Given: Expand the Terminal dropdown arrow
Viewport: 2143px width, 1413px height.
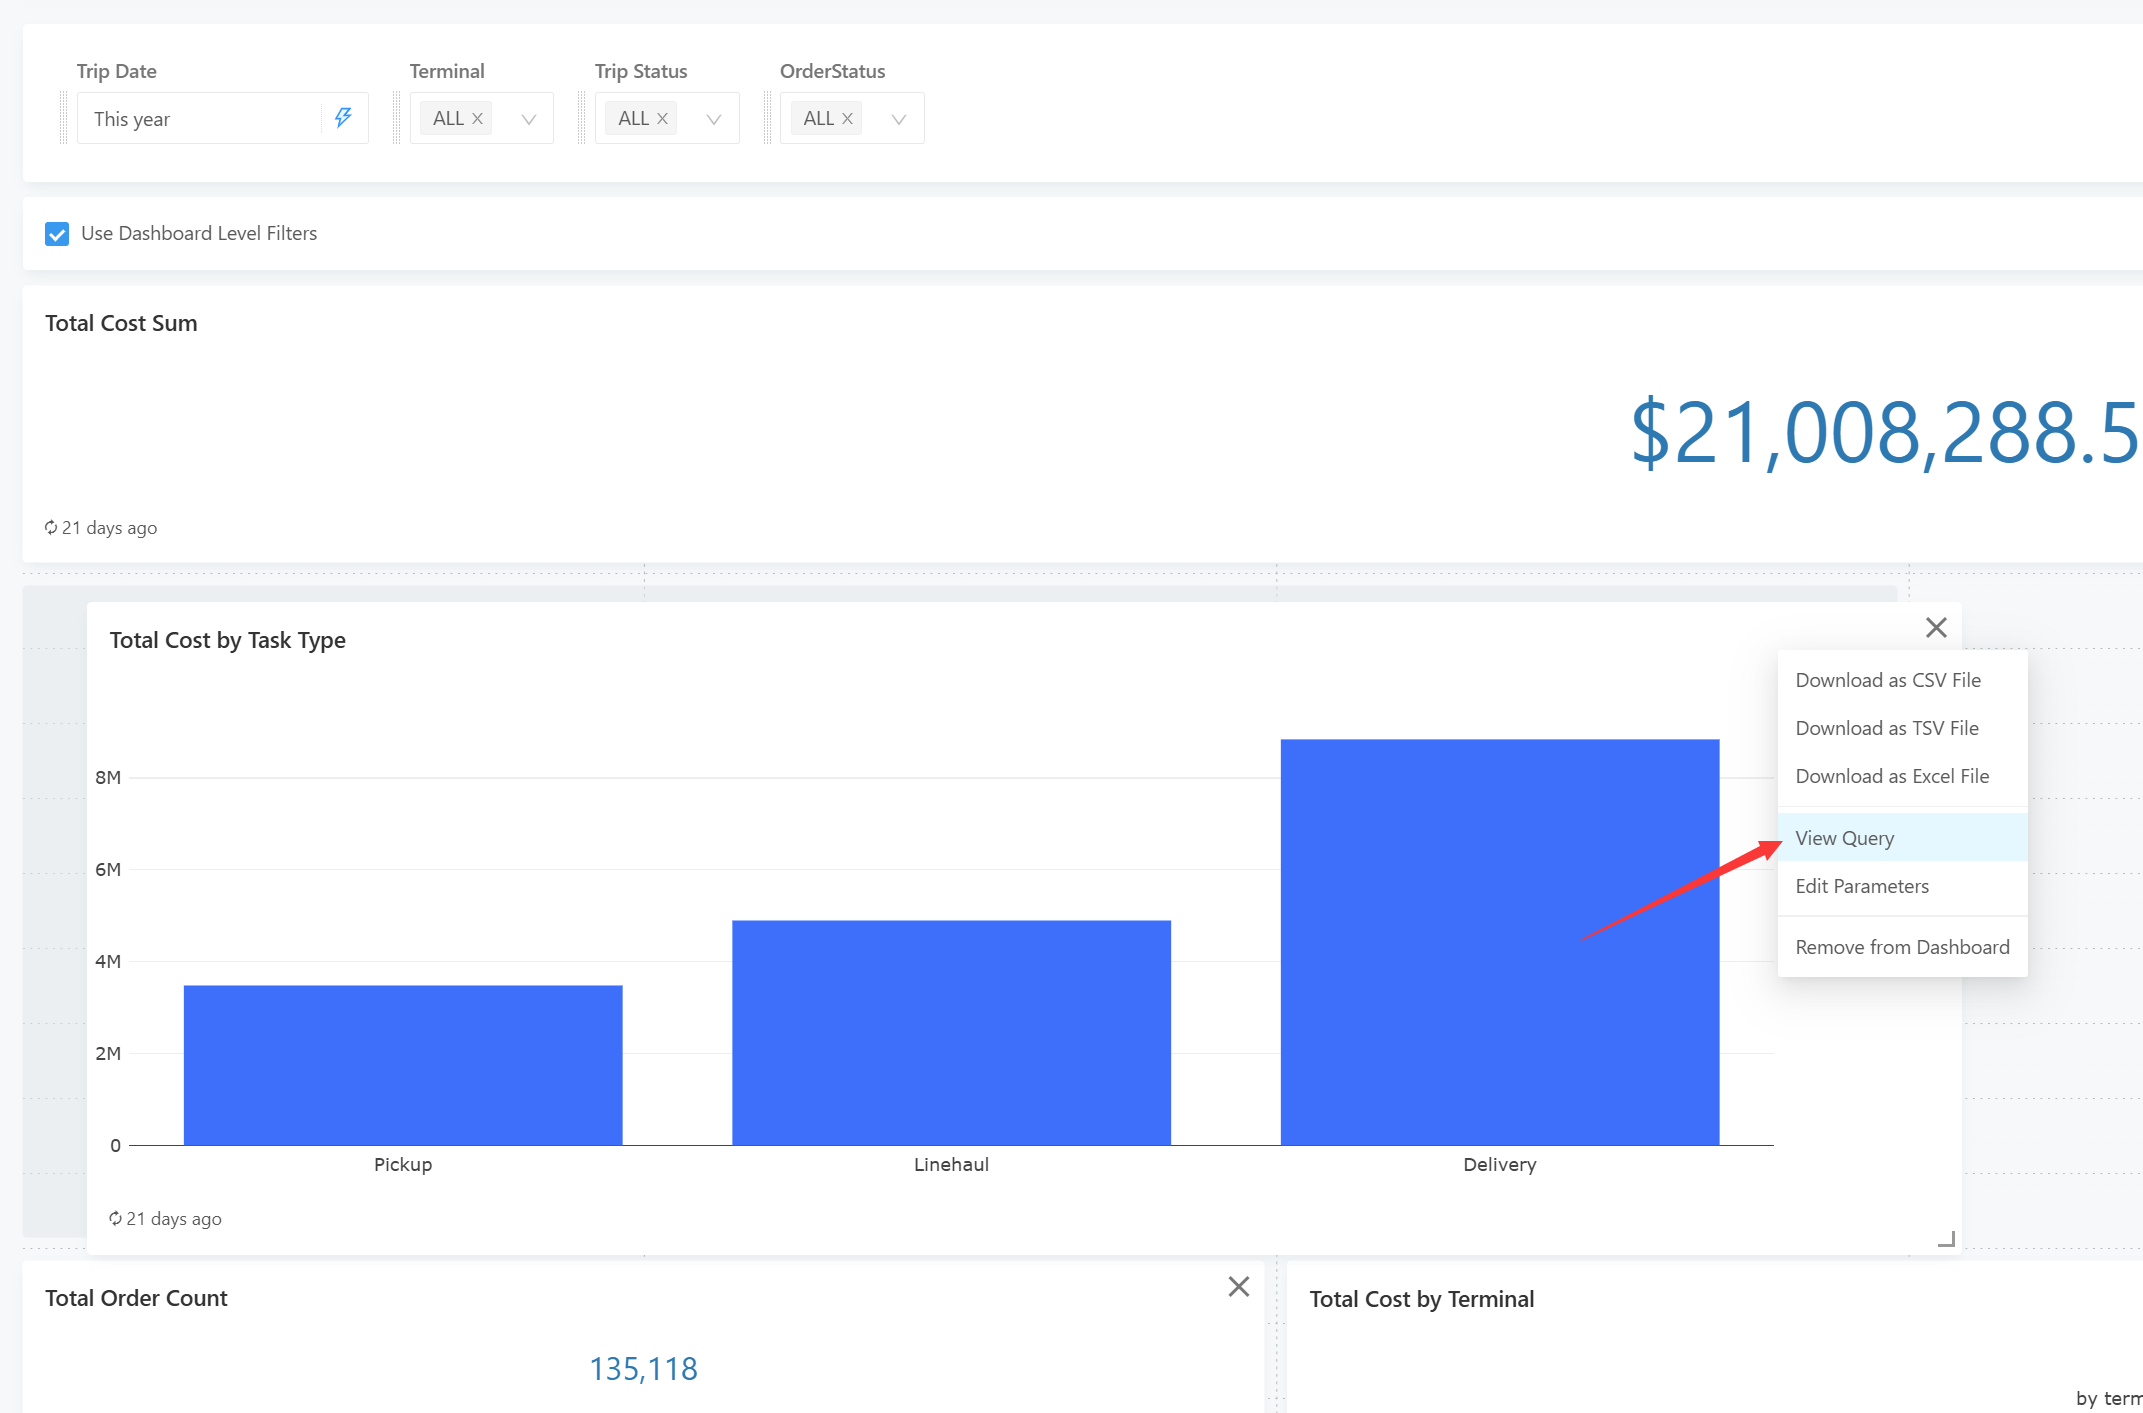Looking at the screenshot, I should tap(529, 119).
